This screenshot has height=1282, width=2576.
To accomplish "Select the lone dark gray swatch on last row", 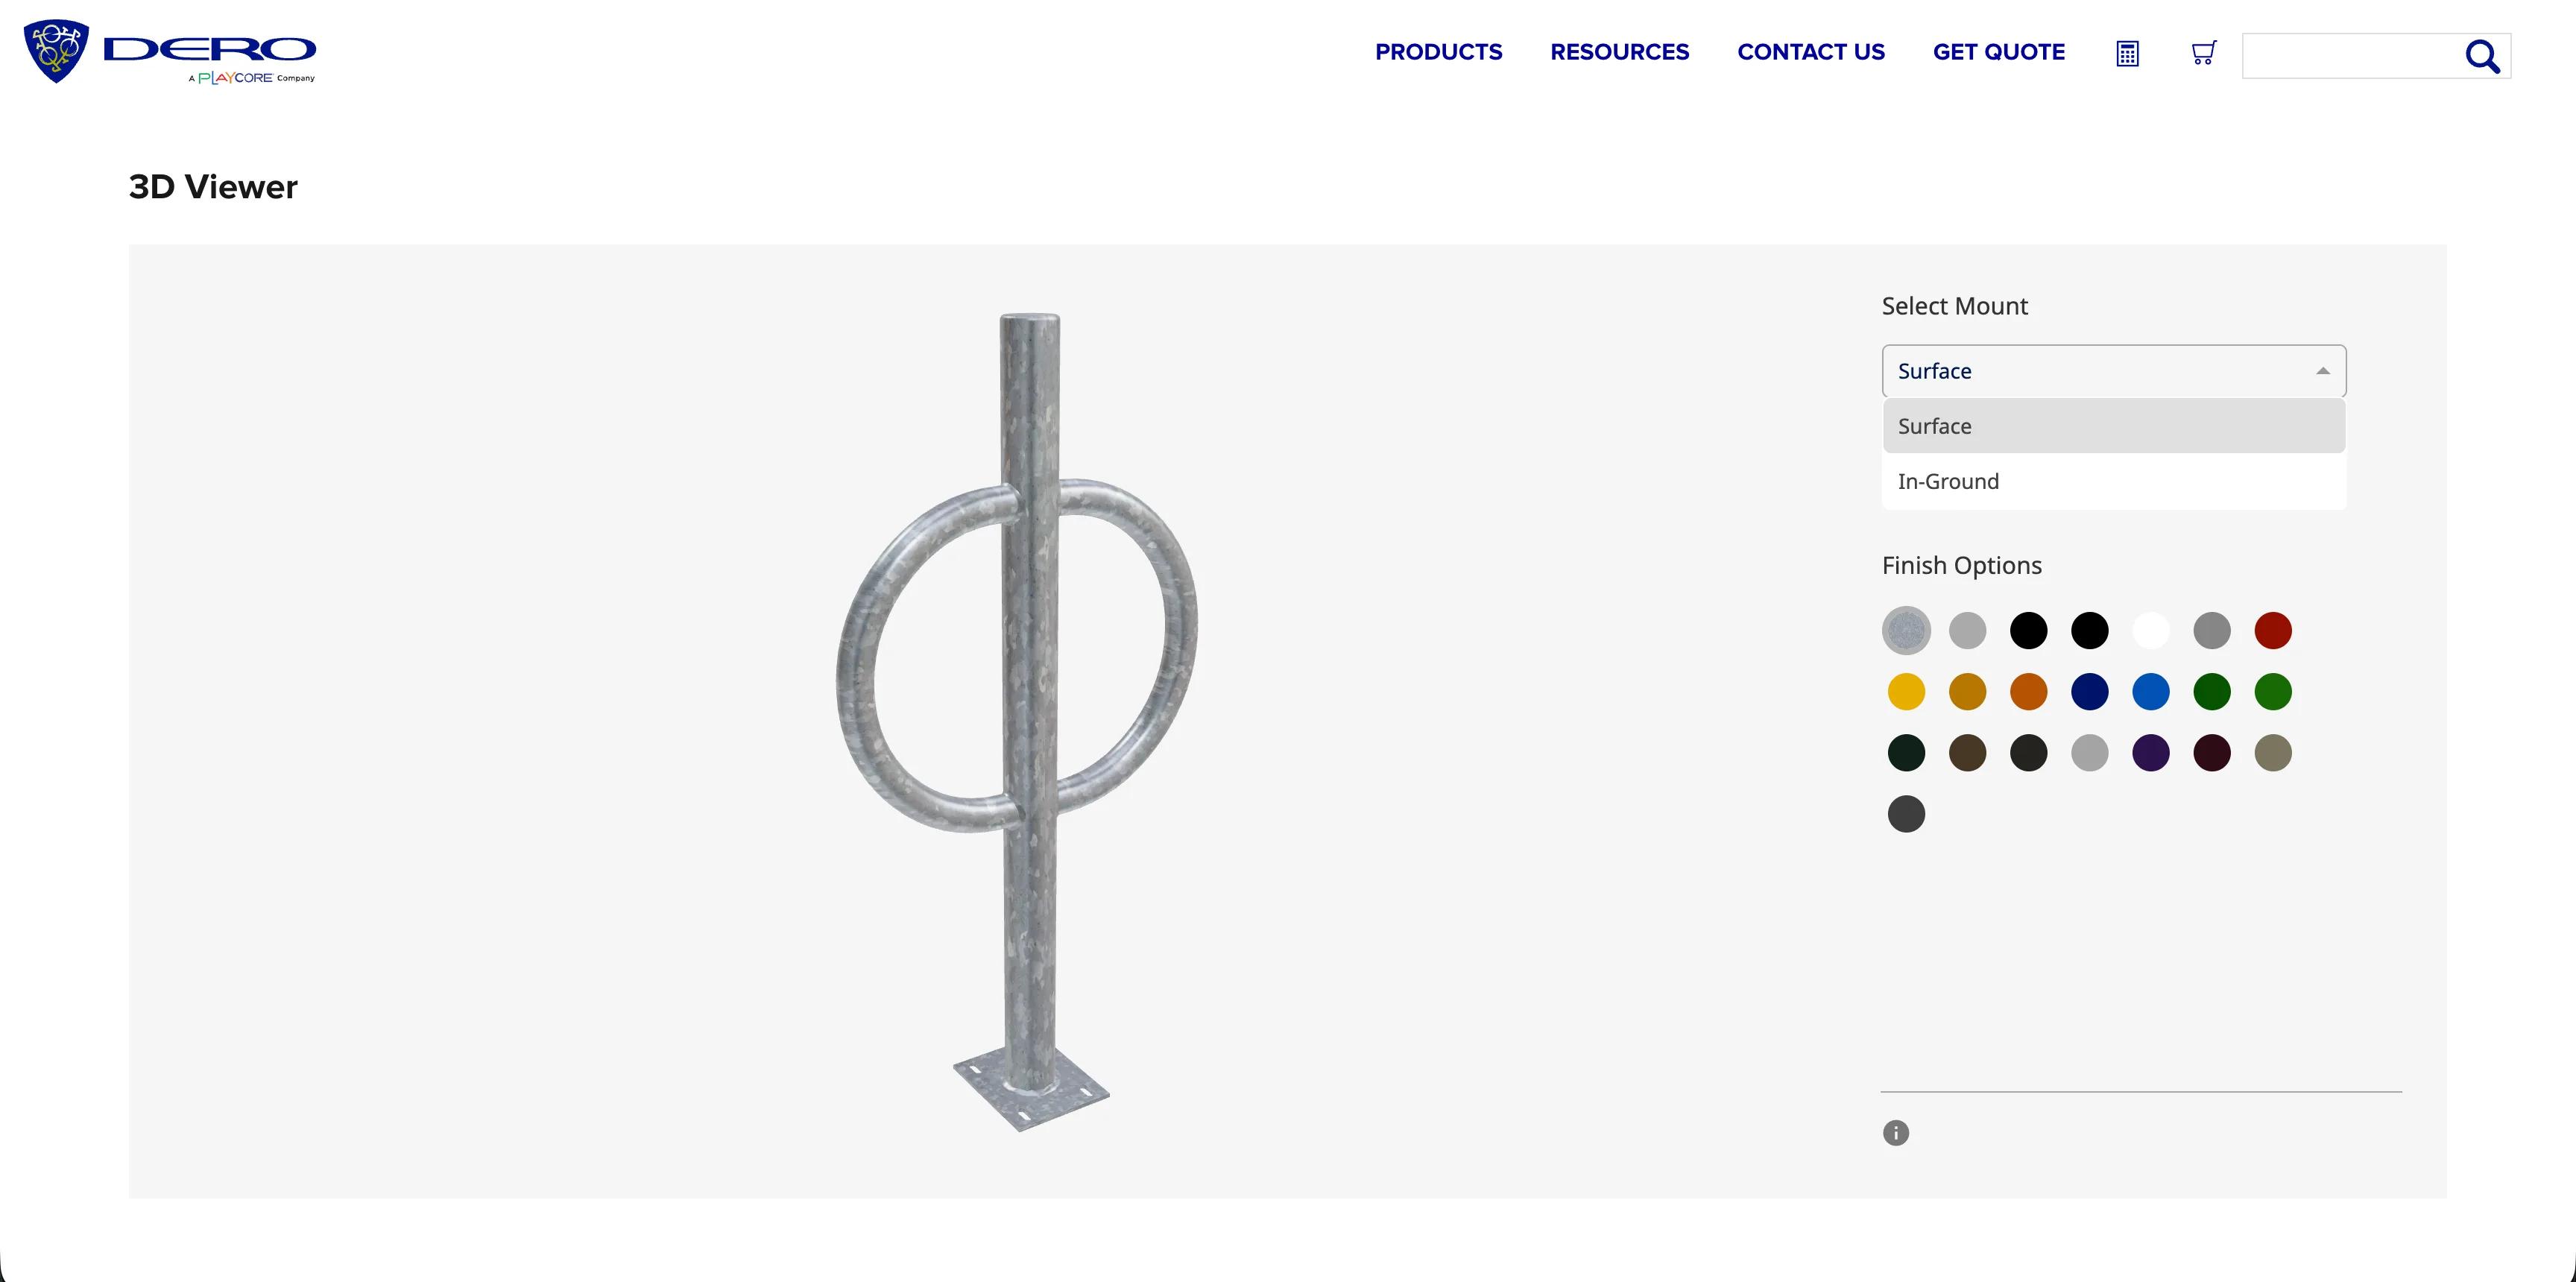I will coord(1906,814).
